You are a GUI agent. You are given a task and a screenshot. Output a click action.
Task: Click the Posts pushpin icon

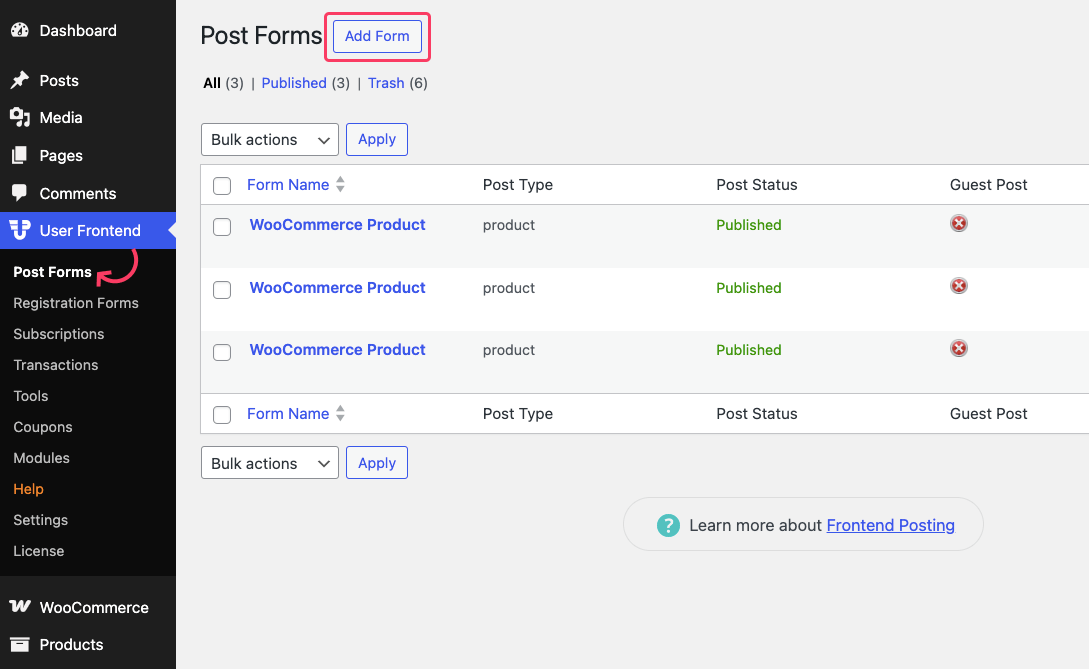click(20, 80)
